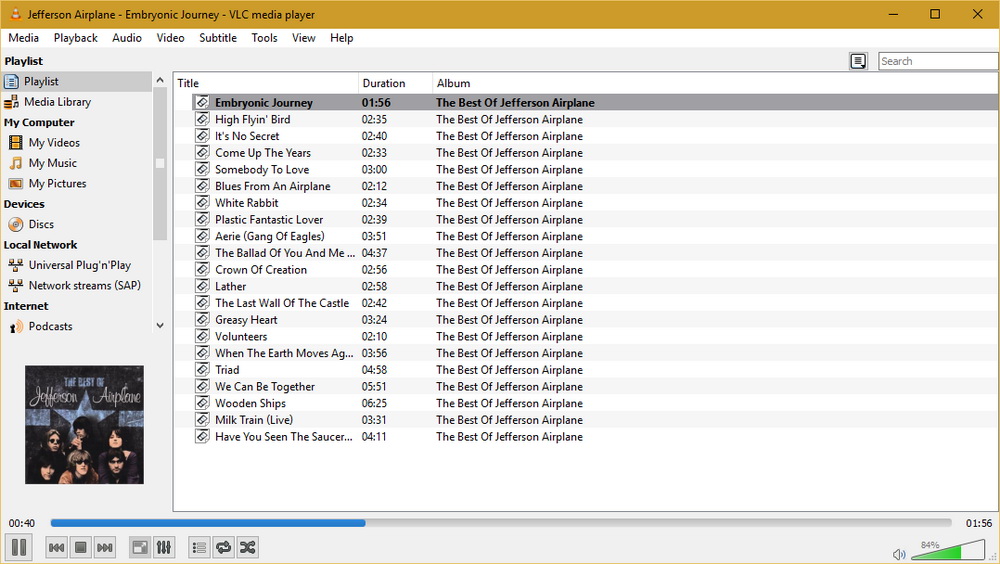This screenshot has width=1000, height=564.
Task: Sort playlist by Duration column header
Action: 395,83
